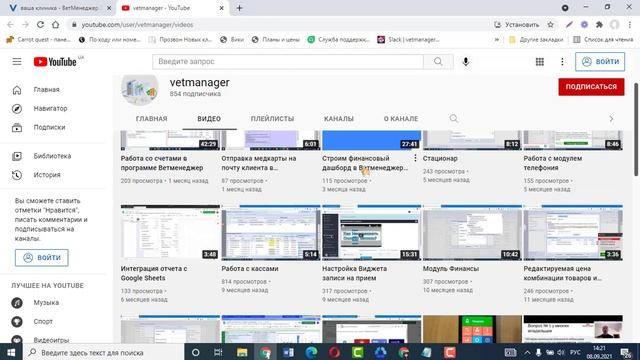Open the Работа с кассами video thumbnail
Screen dimensions: 640x360
pyautogui.click(x=271, y=233)
